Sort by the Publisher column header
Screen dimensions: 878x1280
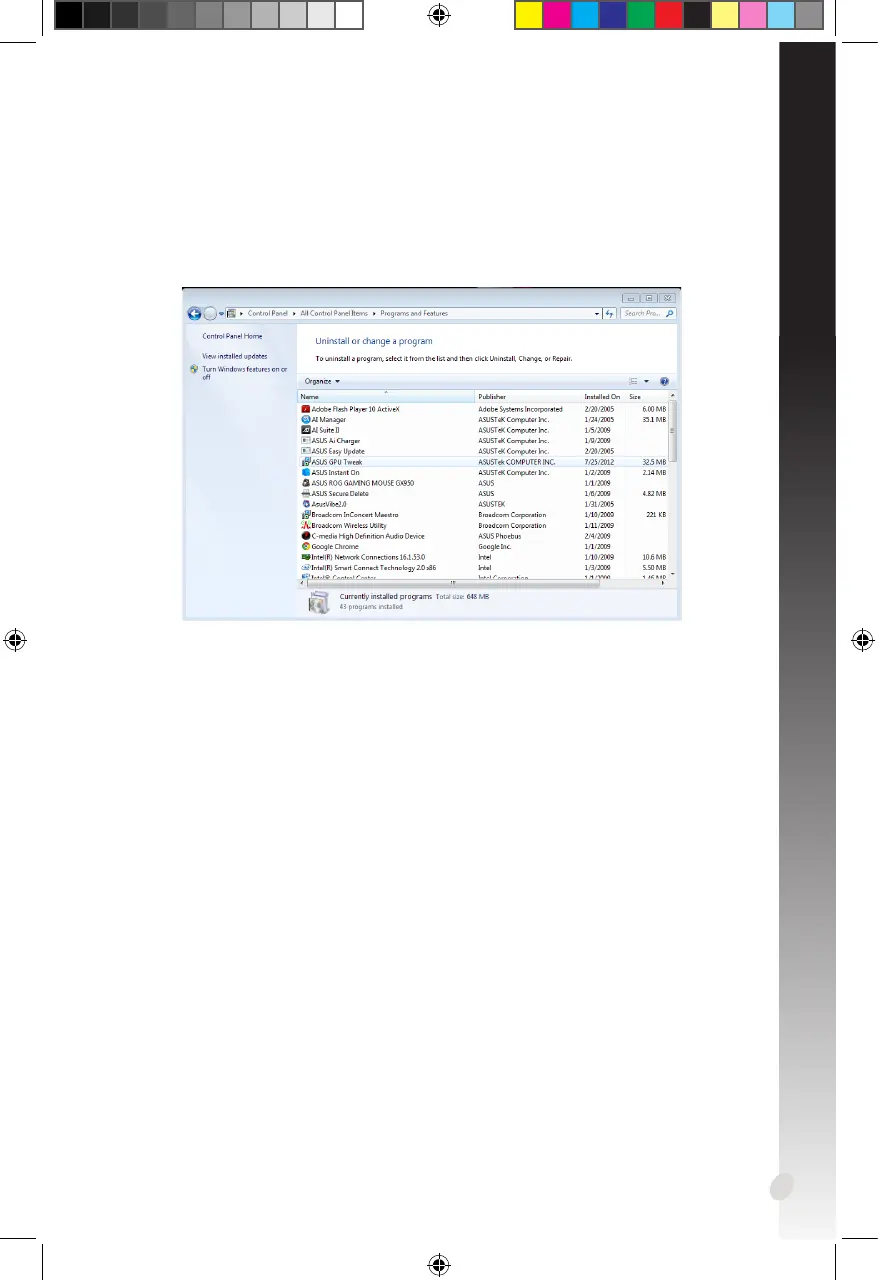point(528,397)
